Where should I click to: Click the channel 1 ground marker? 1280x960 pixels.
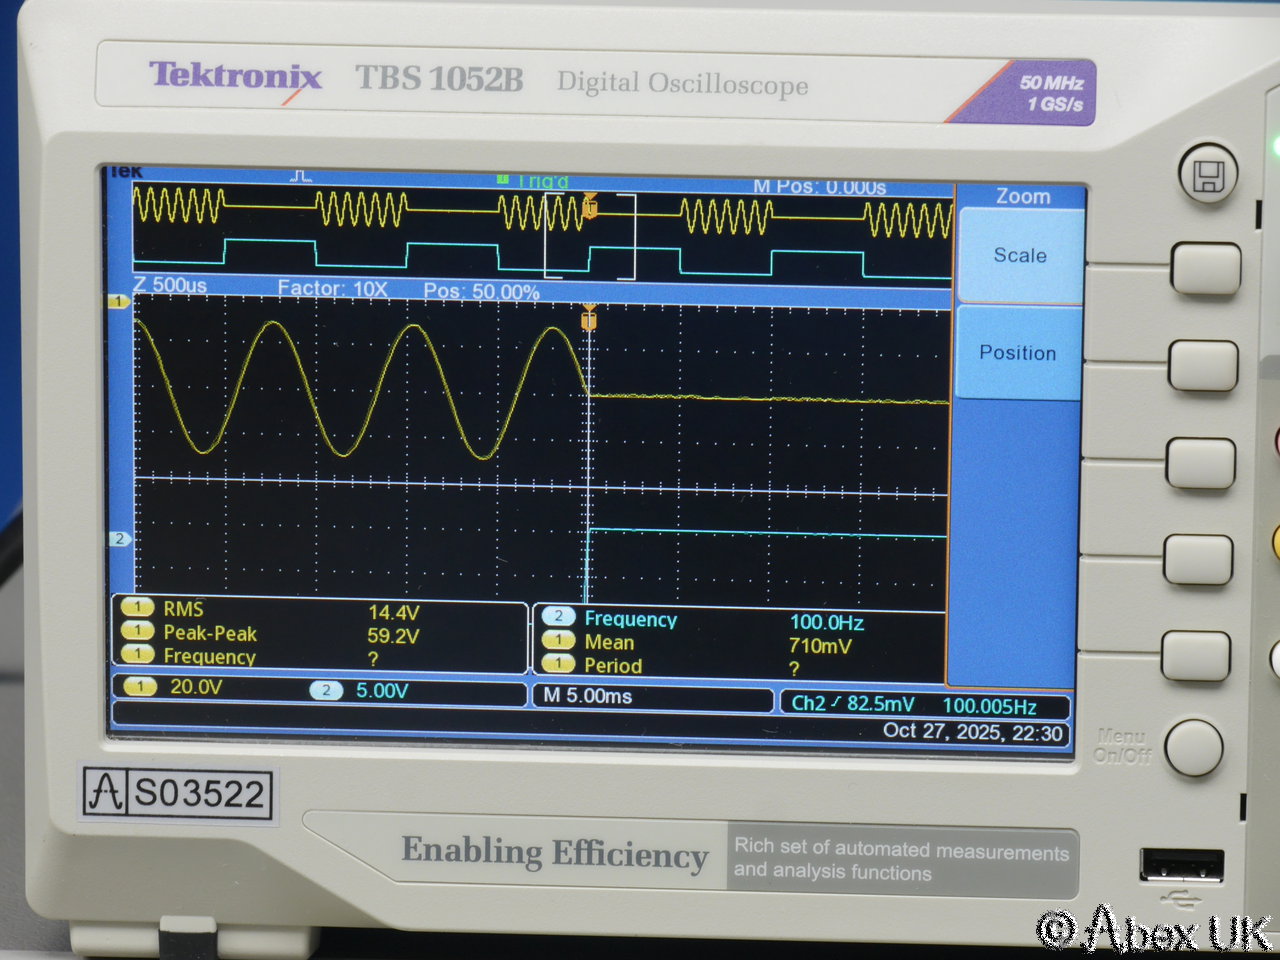[119, 301]
